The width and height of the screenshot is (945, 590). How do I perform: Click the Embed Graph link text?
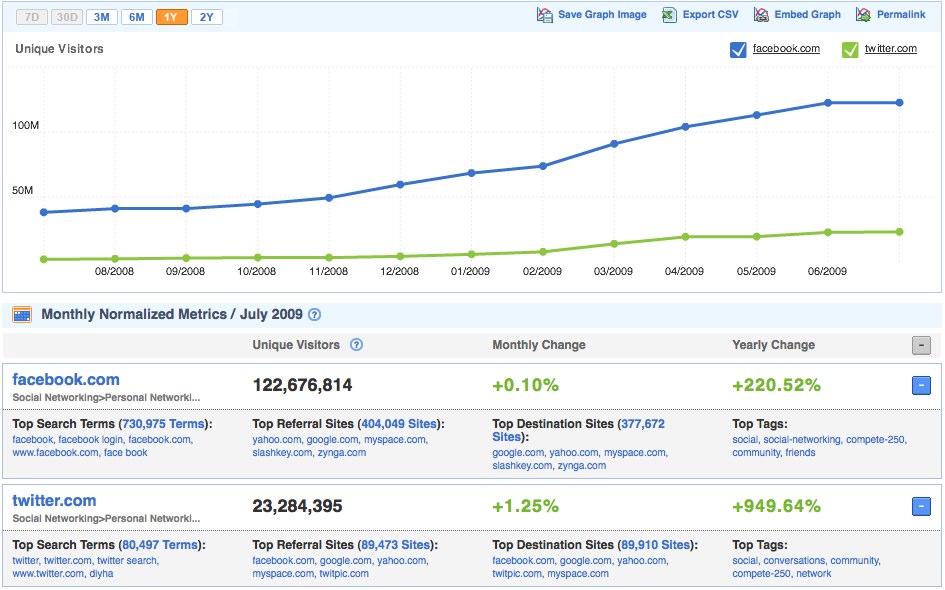(808, 14)
